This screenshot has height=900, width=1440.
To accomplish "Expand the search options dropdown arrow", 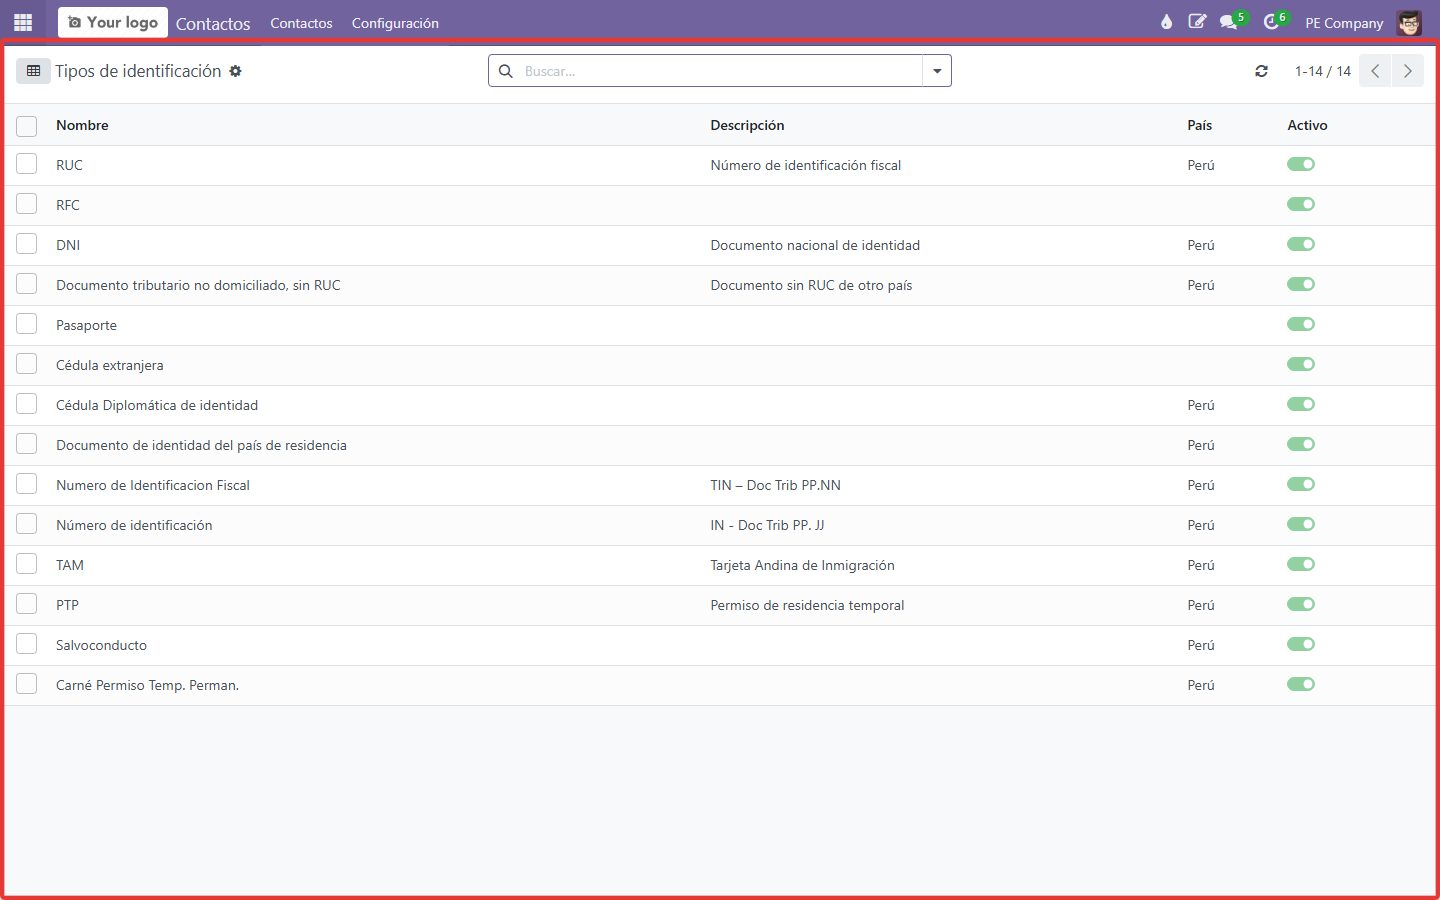I will [x=937, y=71].
